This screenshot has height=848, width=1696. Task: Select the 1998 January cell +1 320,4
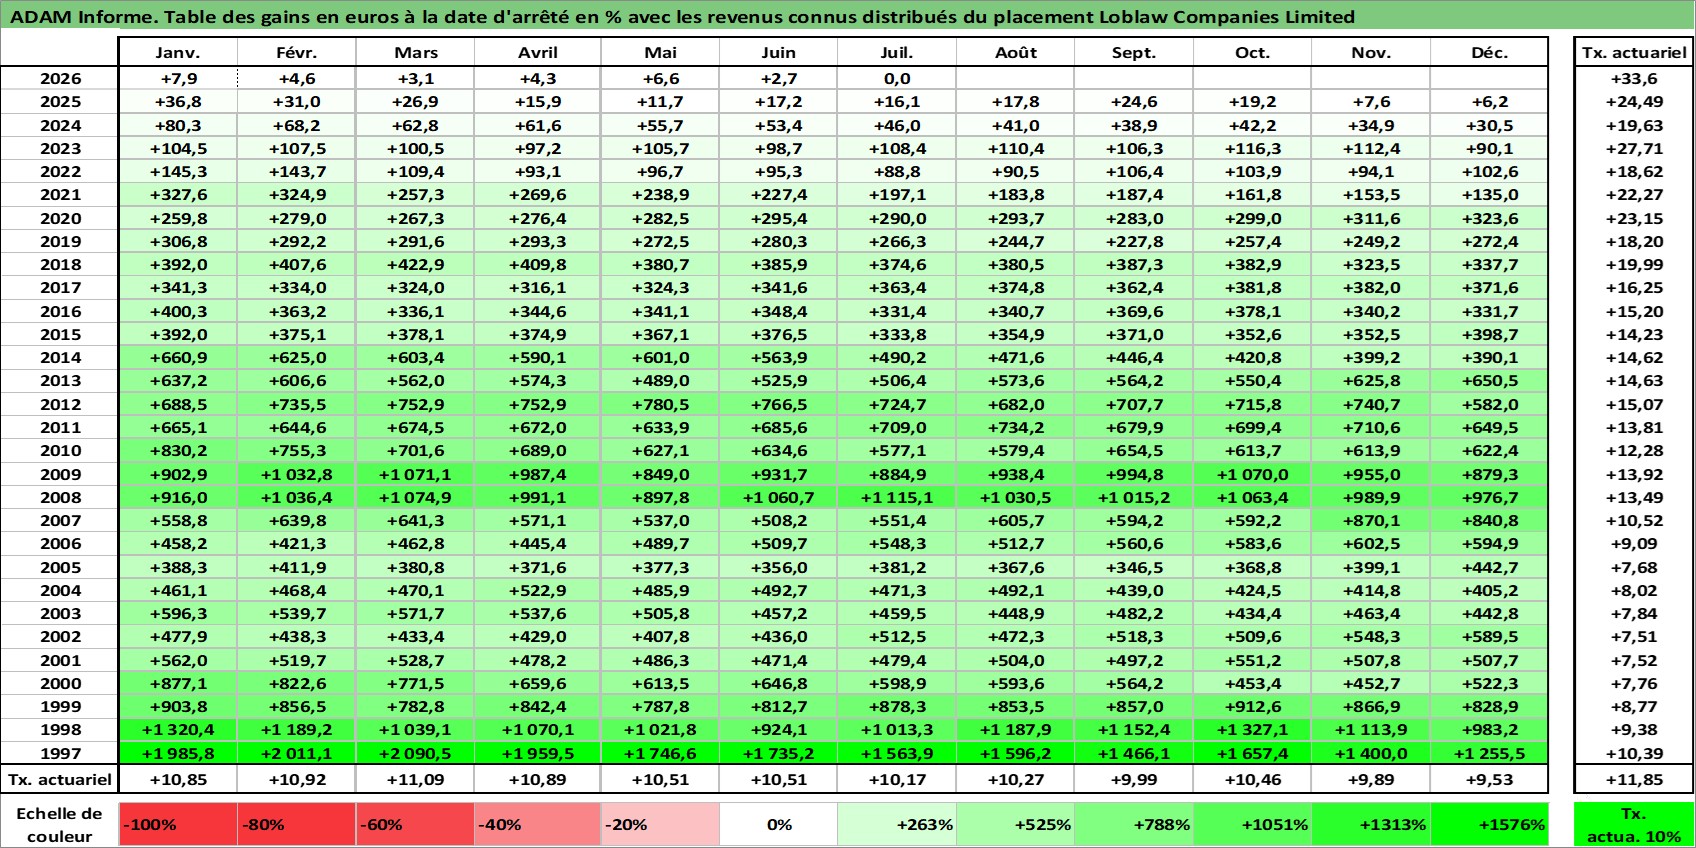[x=178, y=730]
